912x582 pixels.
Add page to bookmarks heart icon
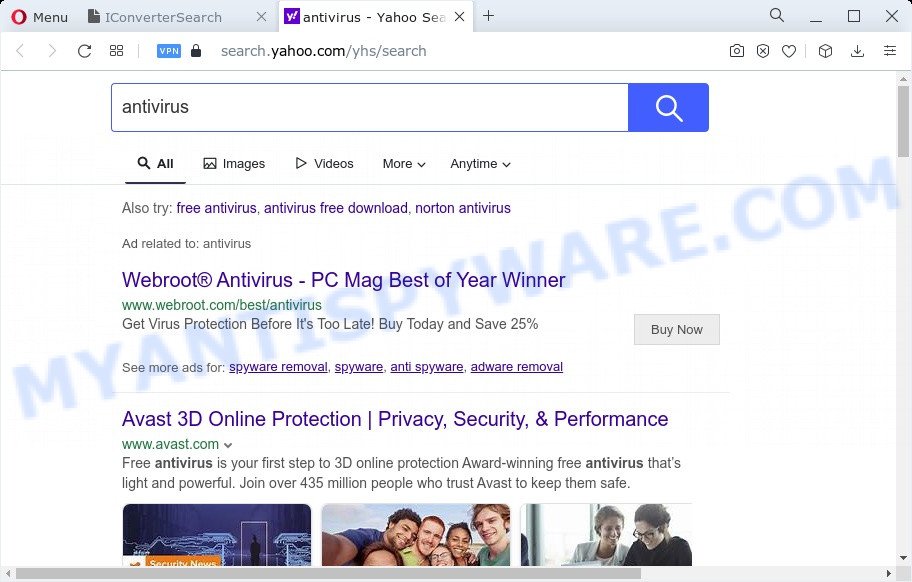point(789,51)
